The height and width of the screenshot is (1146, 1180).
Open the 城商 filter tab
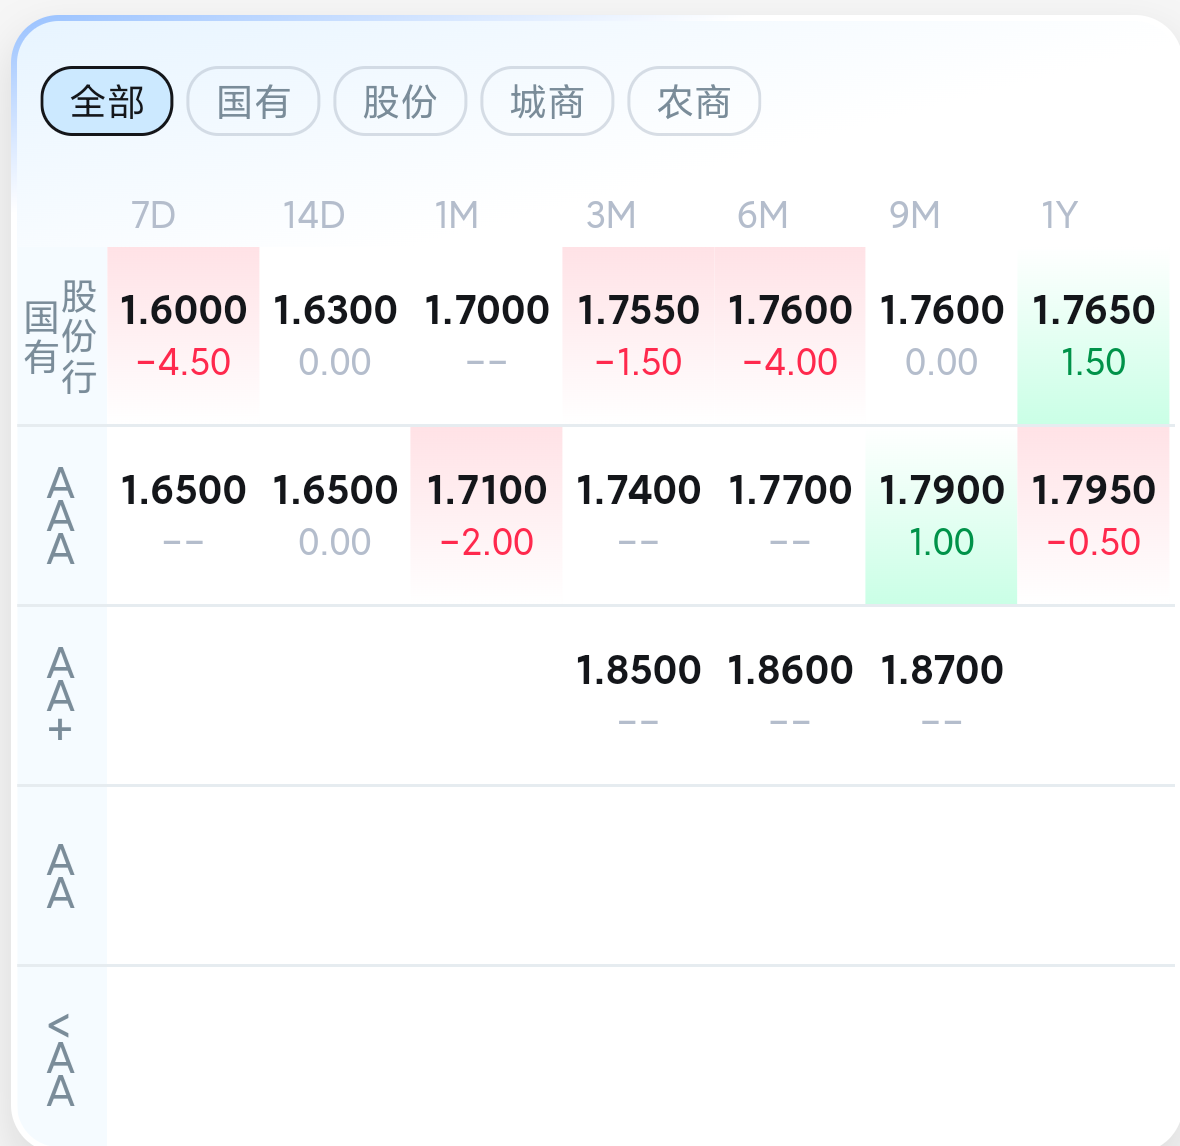click(x=547, y=101)
